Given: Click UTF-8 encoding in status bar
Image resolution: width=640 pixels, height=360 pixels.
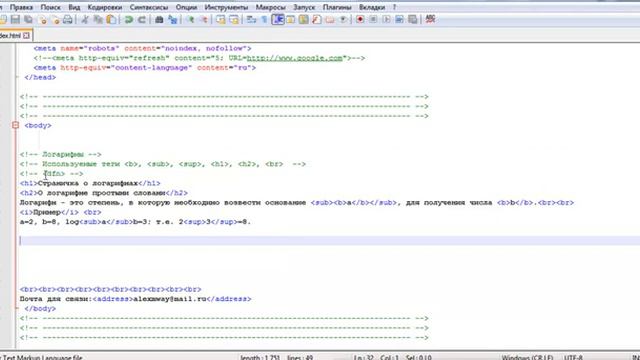Looking at the screenshot, I should pos(574,357).
